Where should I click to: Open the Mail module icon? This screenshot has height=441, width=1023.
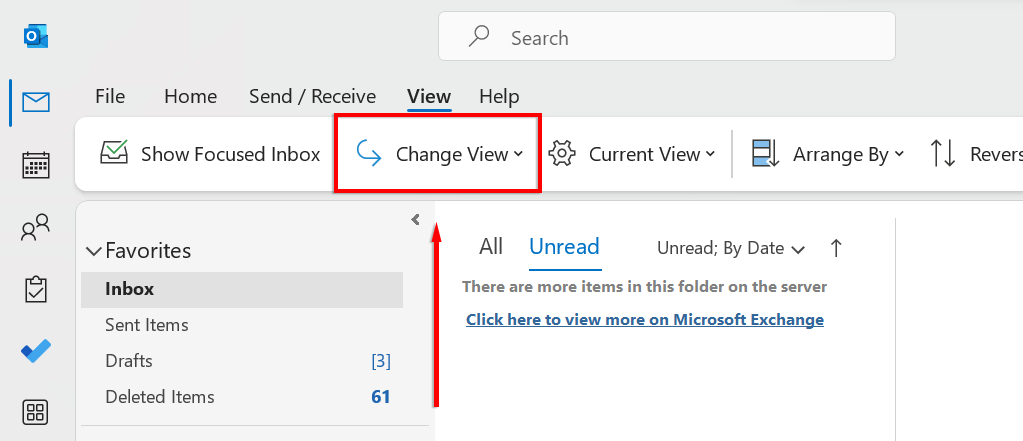click(x=36, y=102)
